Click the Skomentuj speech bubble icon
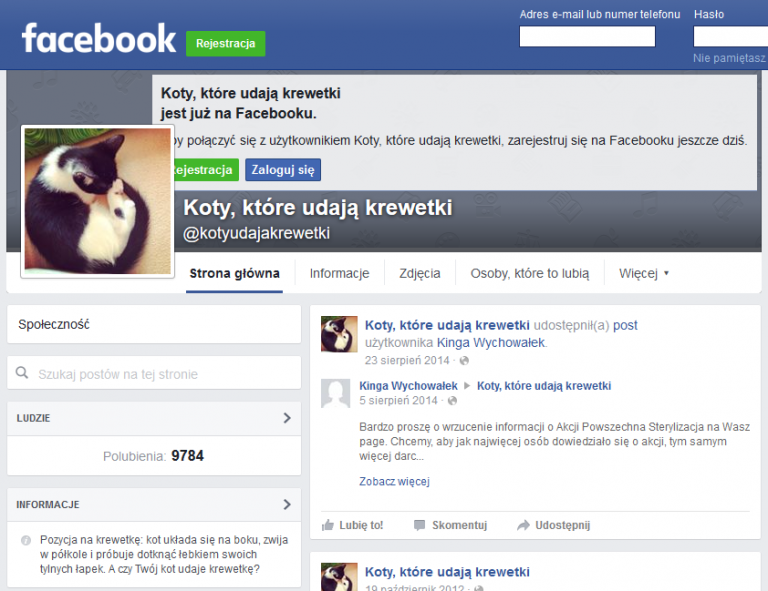Viewport: 768px width, 591px height. tap(419, 525)
